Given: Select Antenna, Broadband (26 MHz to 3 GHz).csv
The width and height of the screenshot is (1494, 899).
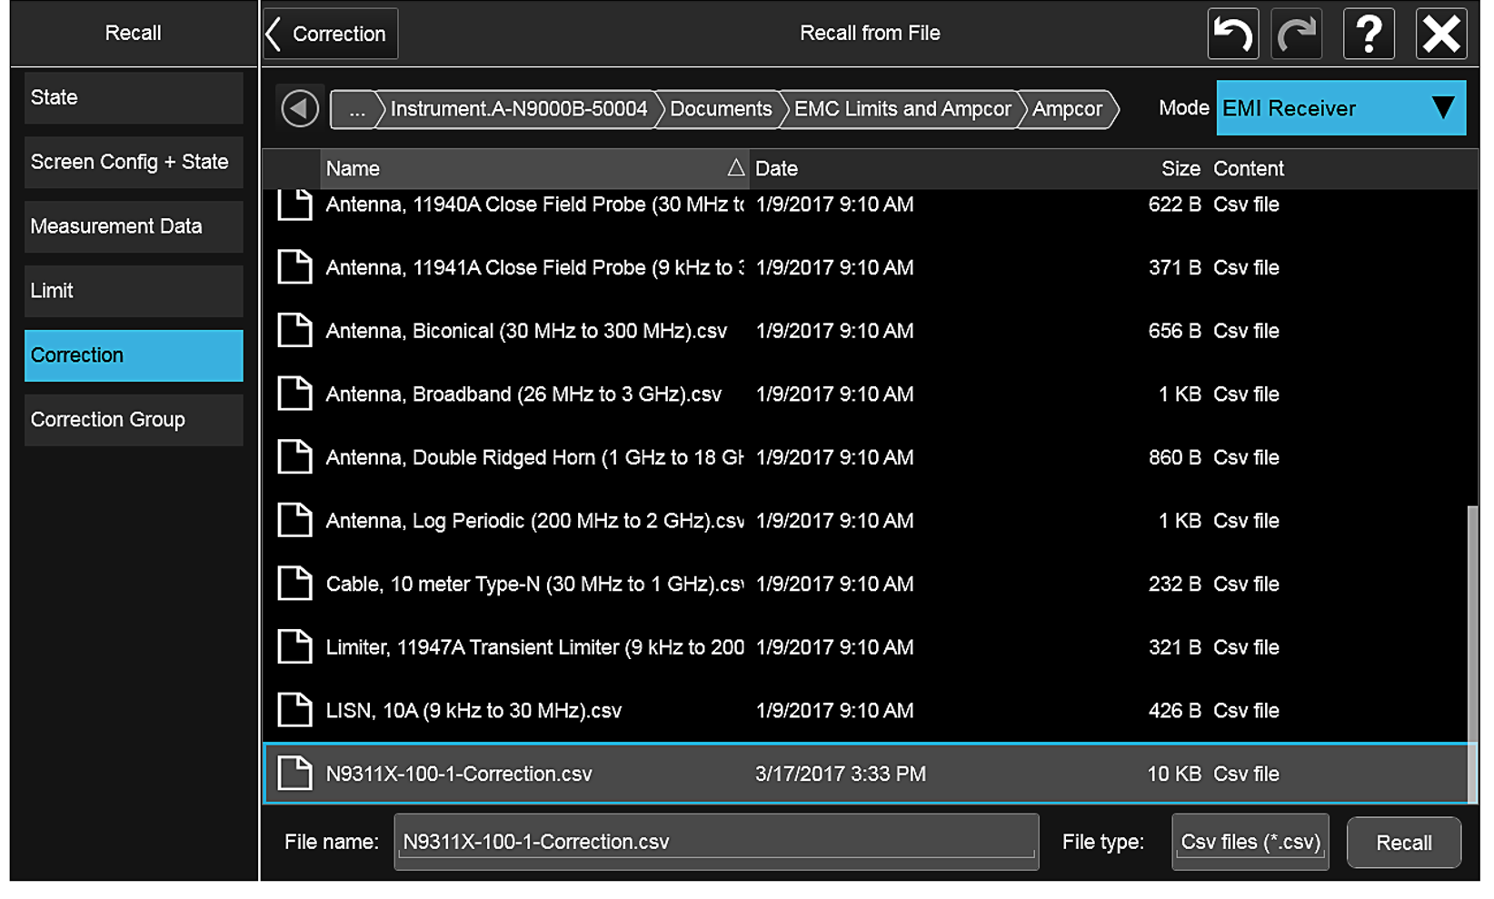Looking at the screenshot, I should pyautogui.click(x=524, y=394).
